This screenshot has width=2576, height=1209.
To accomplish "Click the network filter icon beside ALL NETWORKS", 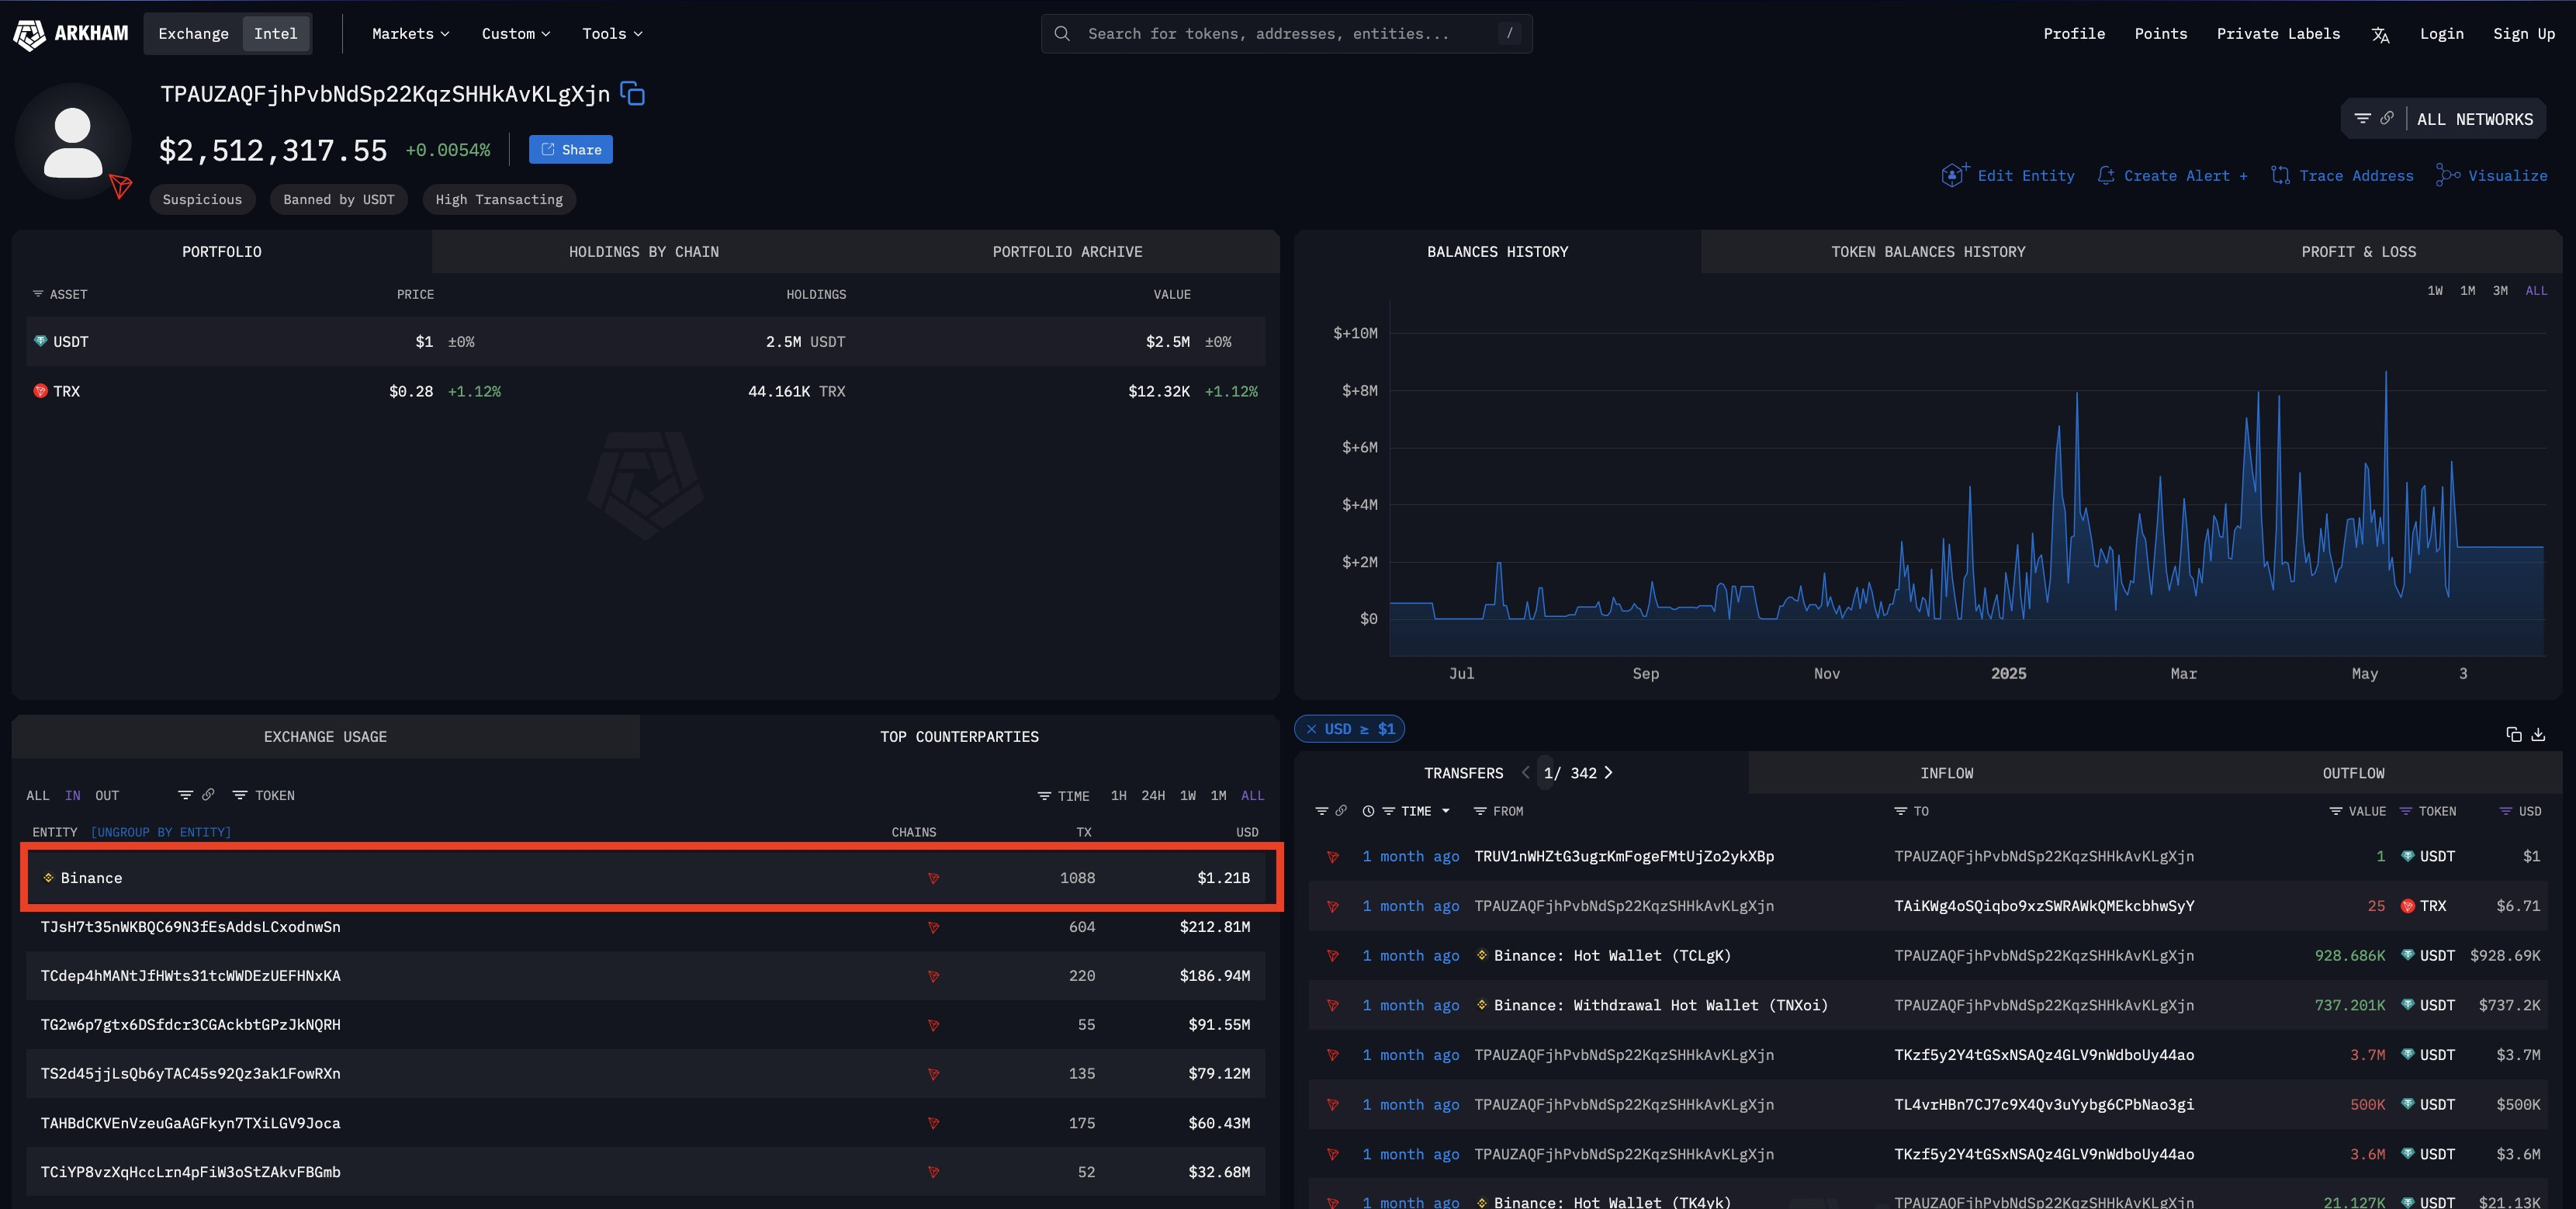I will (2362, 118).
